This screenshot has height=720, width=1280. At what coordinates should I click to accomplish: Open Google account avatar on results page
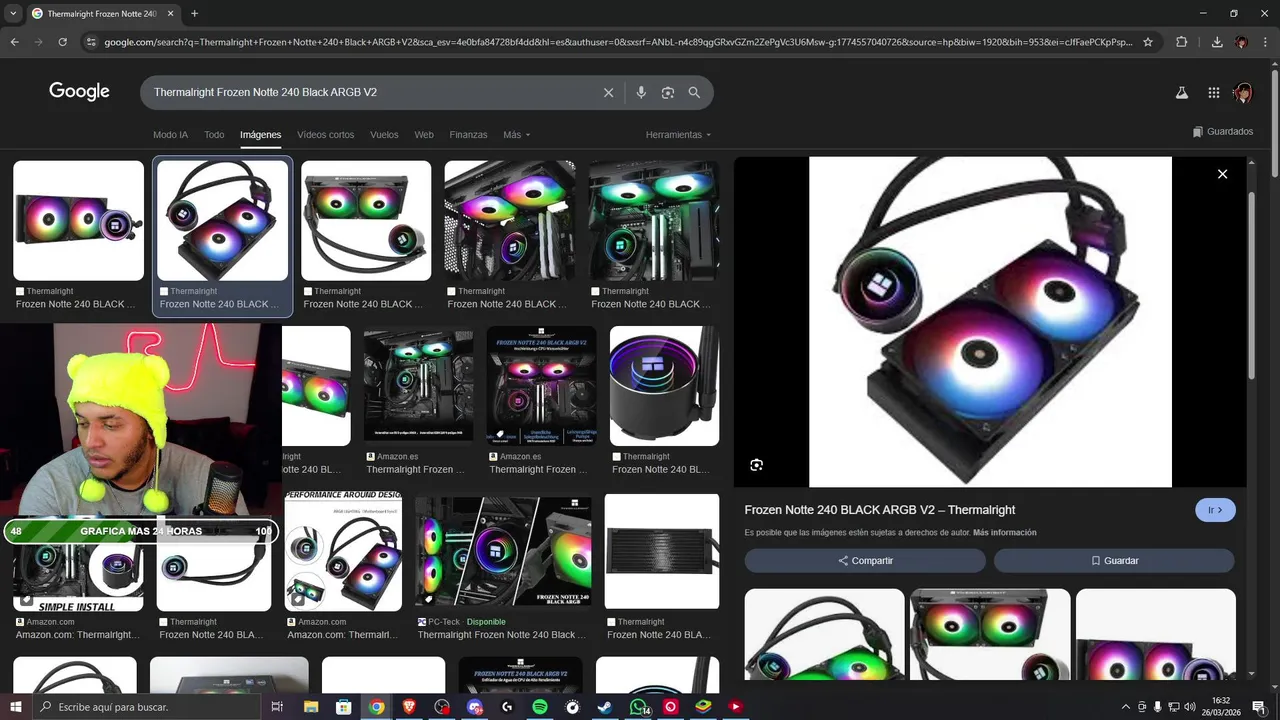pyautogui.click(x=1243, y=93)
